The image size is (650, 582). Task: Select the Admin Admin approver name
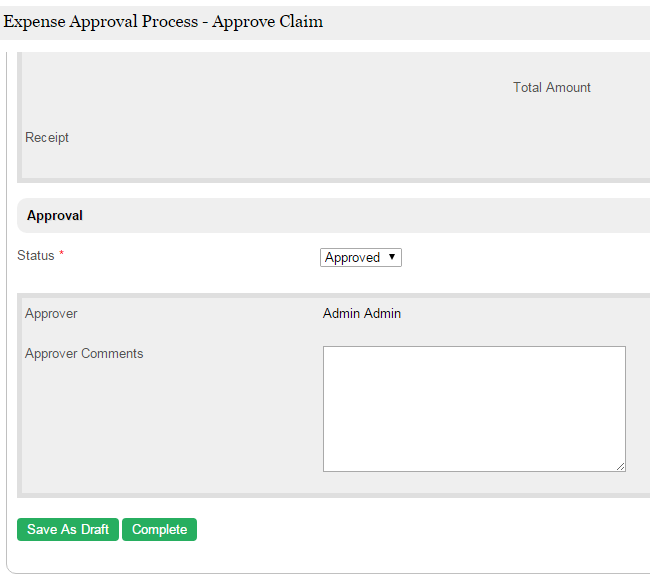pyautogui.click(x=362, y=314)
